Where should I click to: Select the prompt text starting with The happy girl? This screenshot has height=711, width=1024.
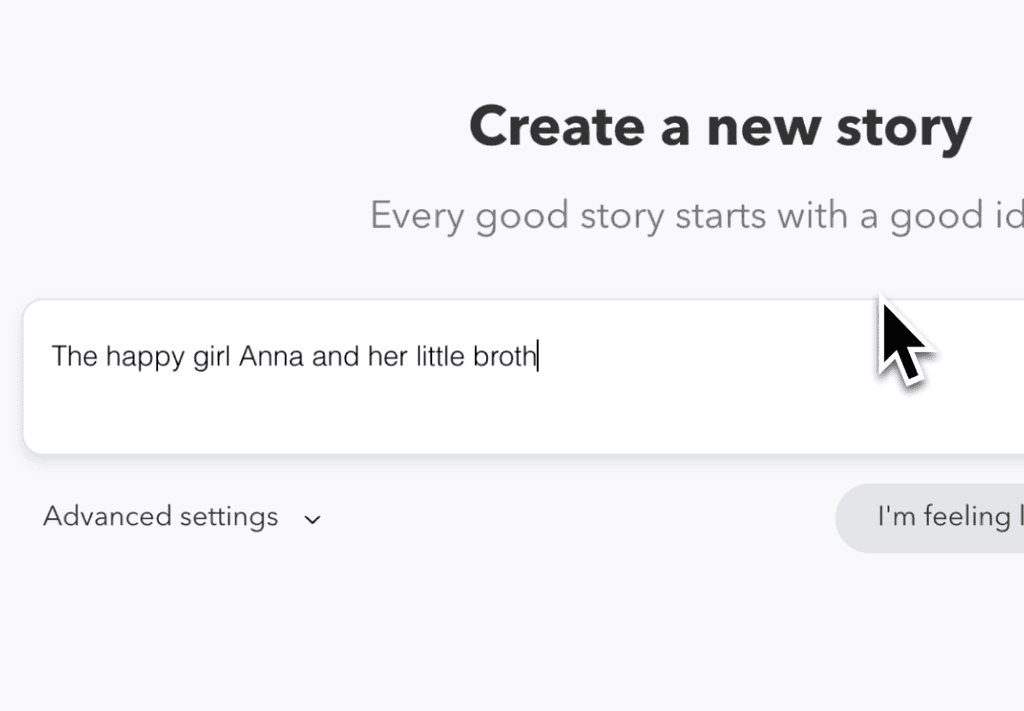(295, 356)
